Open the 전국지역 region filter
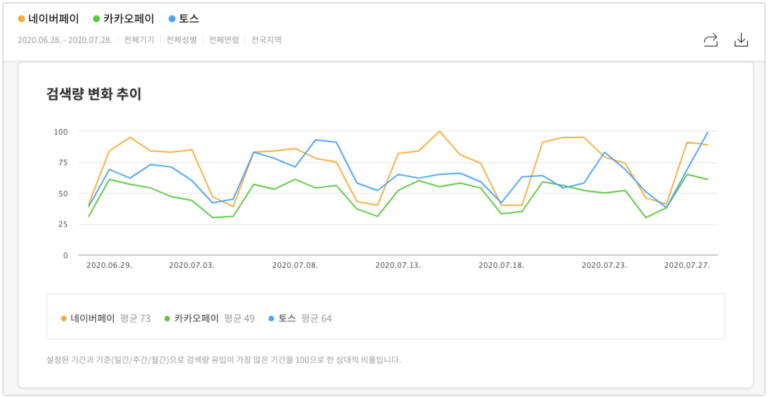The height and width of the screenshot is (398, 768). (266, 40)
